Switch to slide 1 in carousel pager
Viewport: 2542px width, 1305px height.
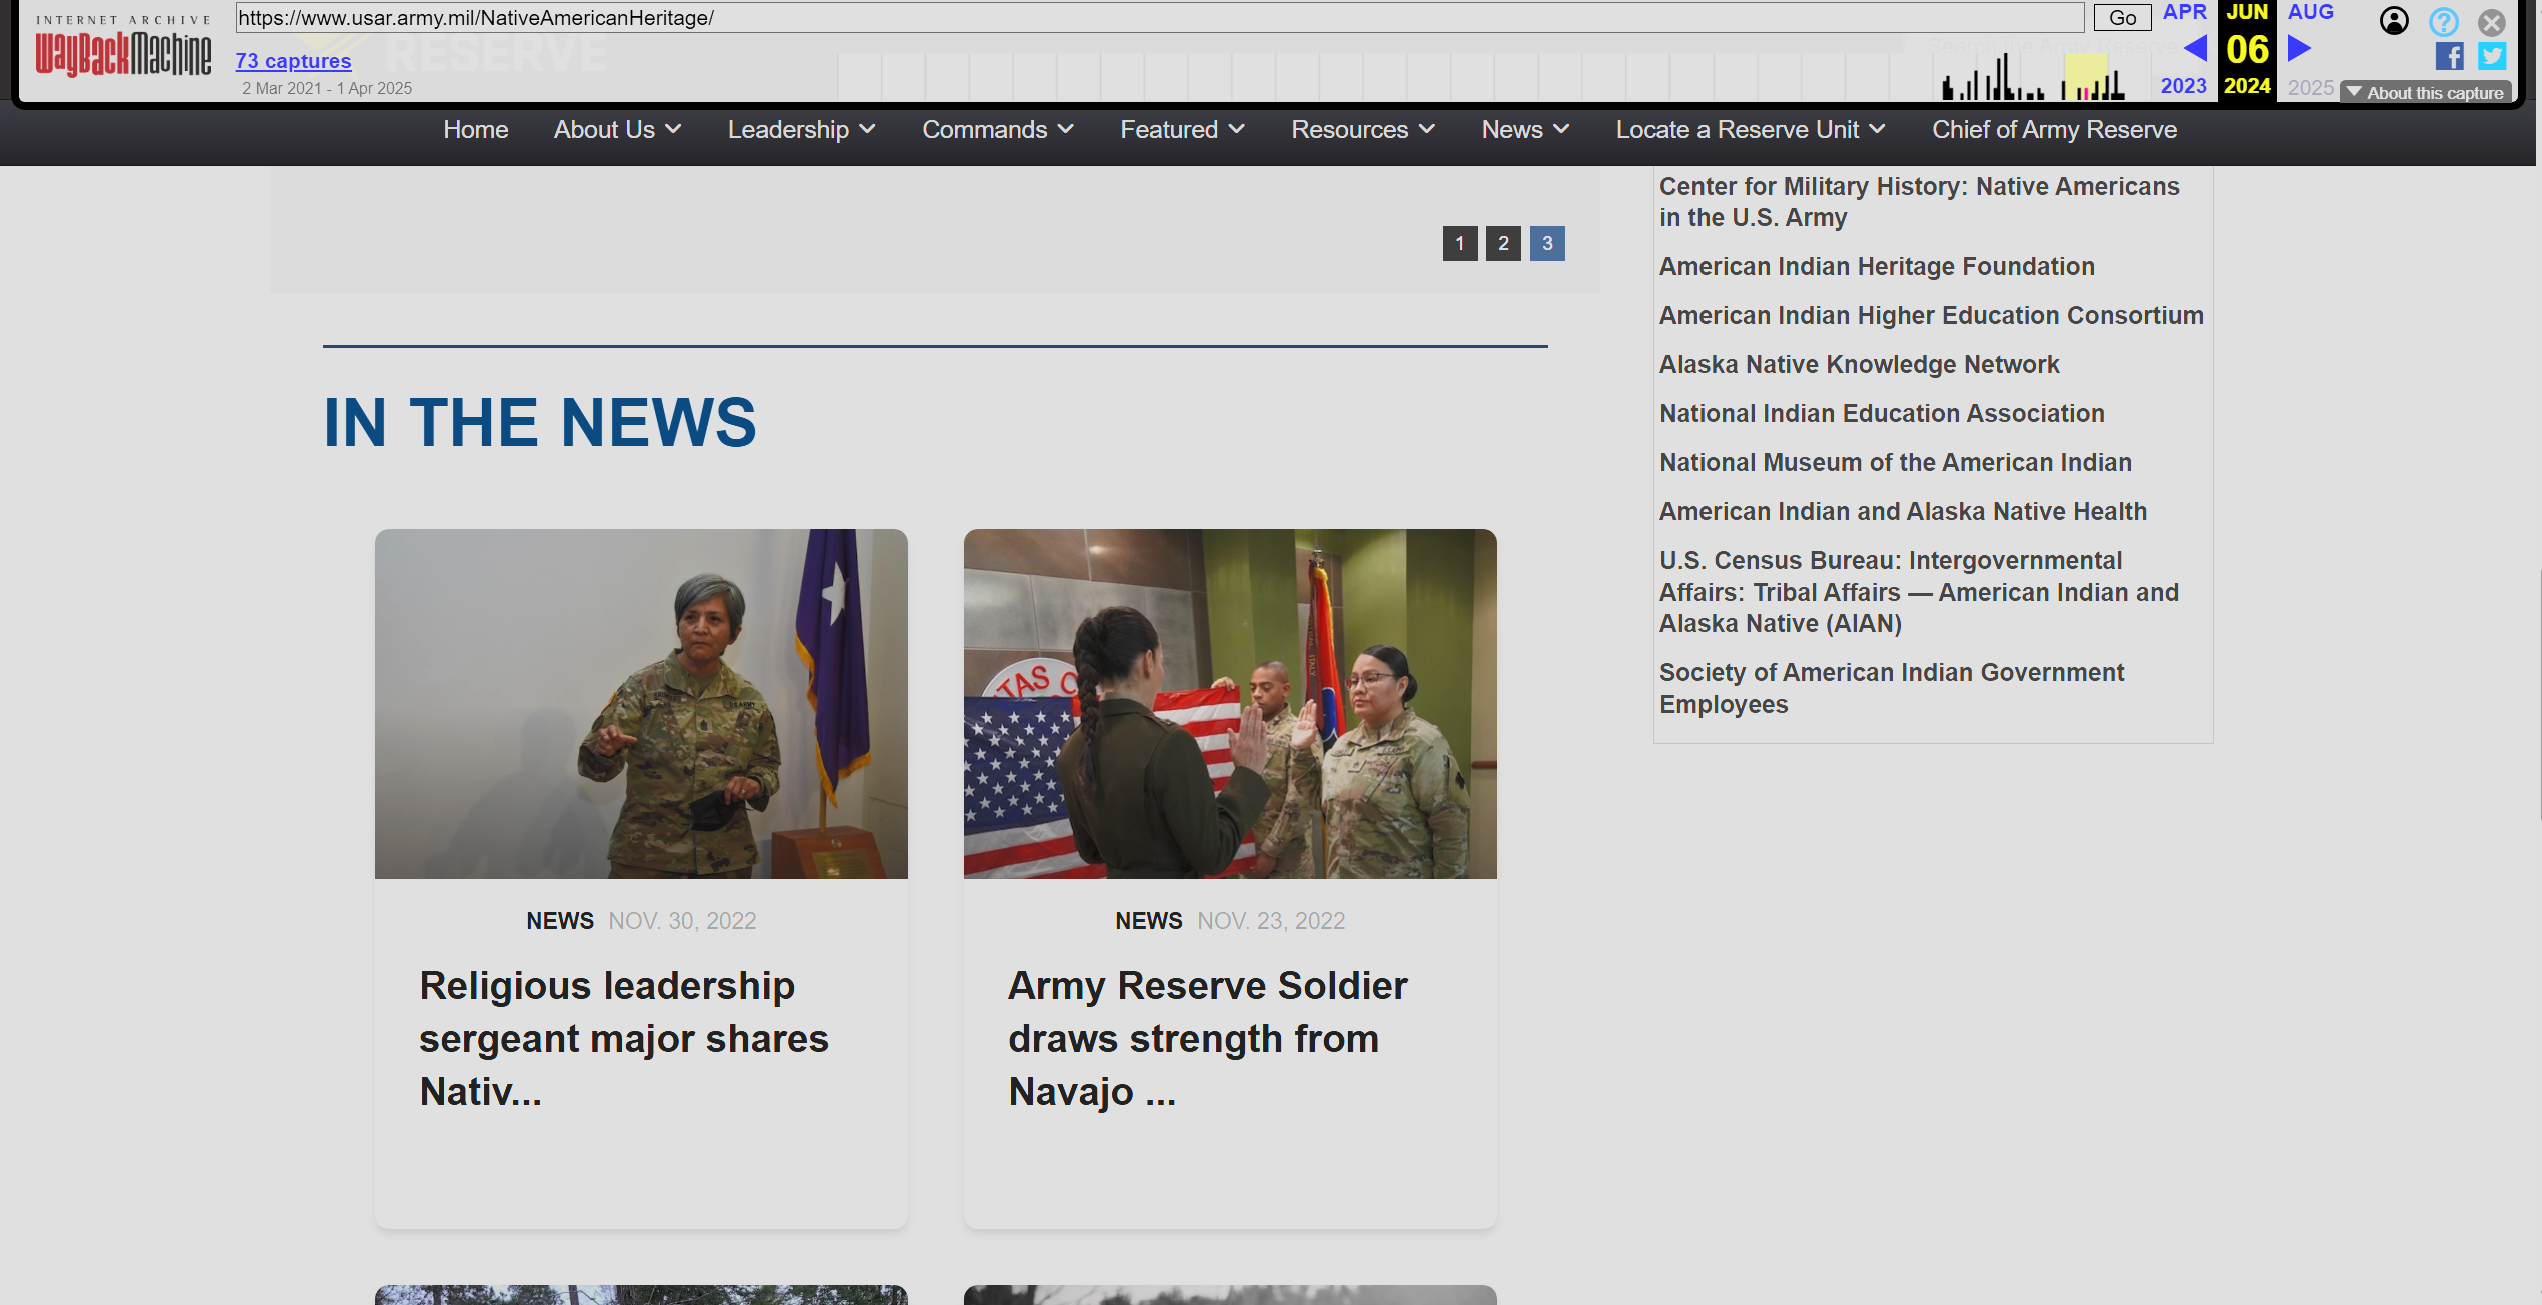[x=1459, y=243]
